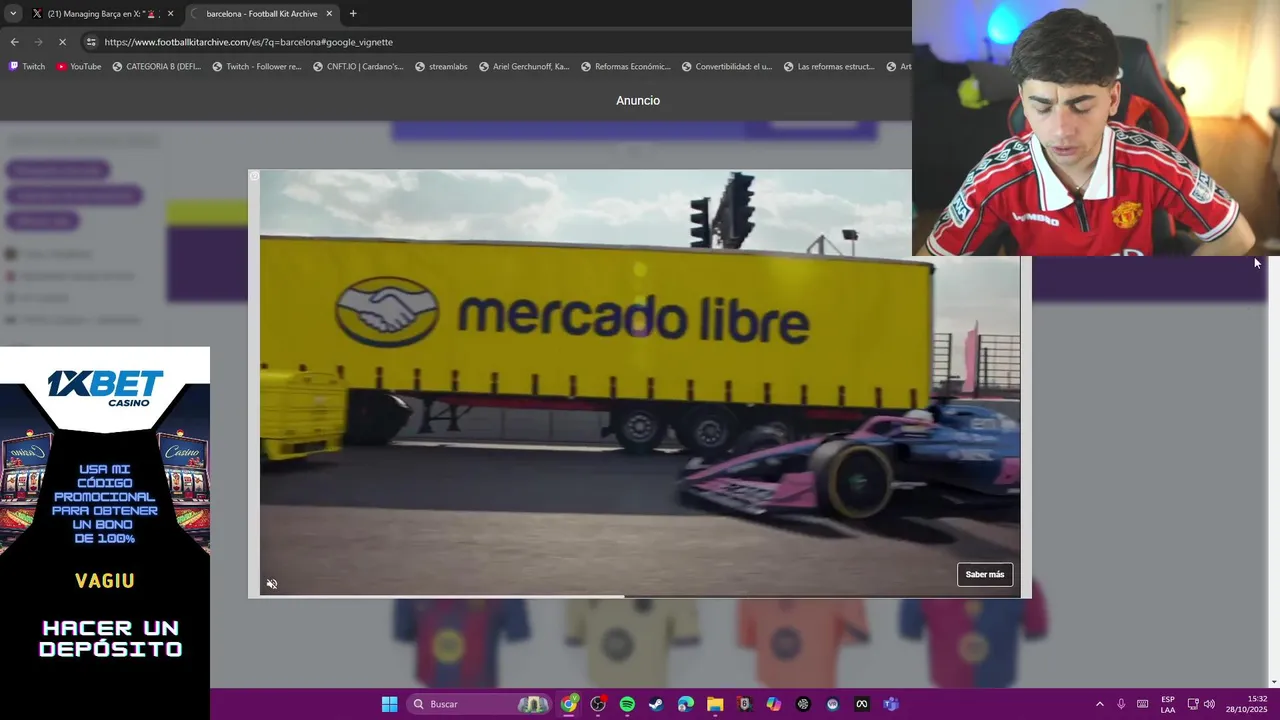Click the VAGIU promo code text
Screen dimensions: 1280x720
(x=105, y=581)
